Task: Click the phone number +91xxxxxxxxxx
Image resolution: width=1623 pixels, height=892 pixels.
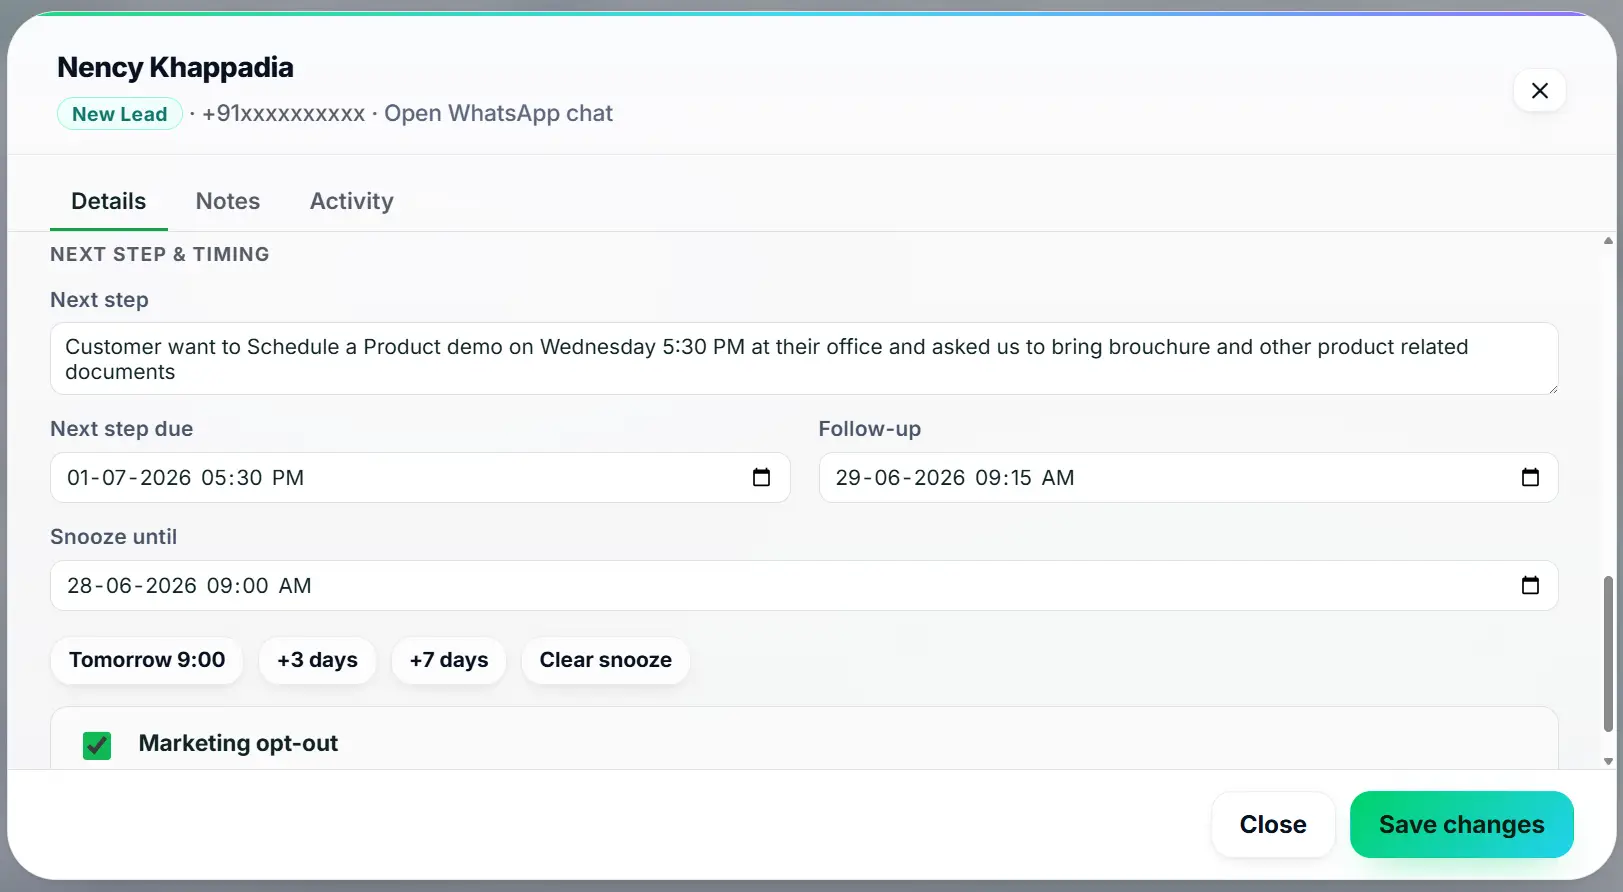Action: click(x=283, y=113)
